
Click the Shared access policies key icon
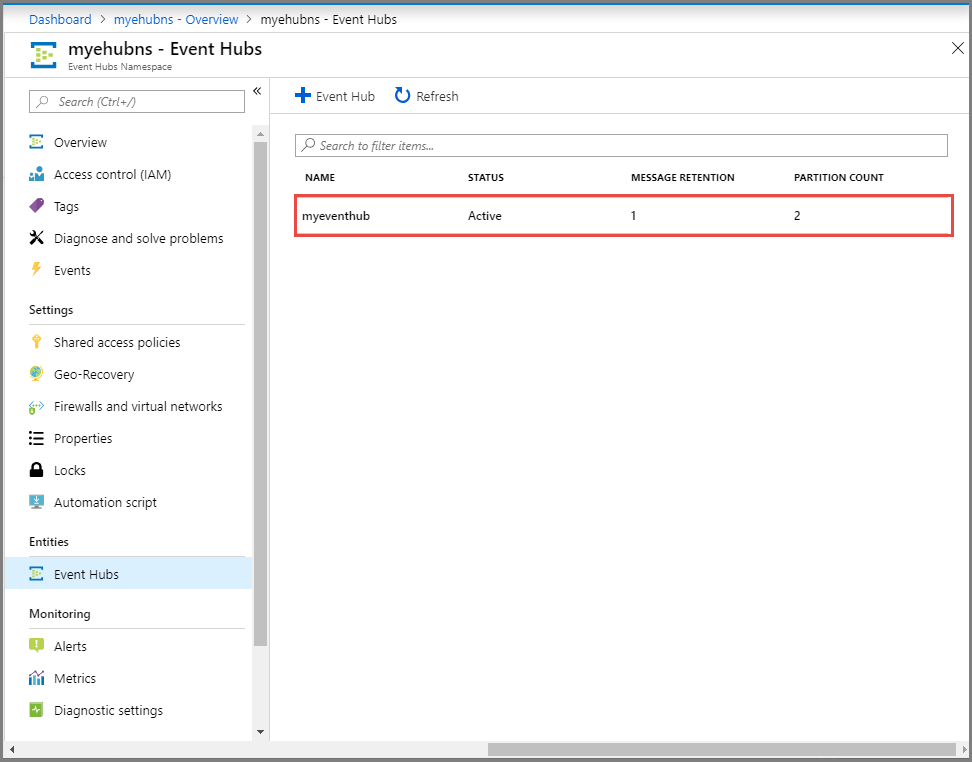coord(37,342)
